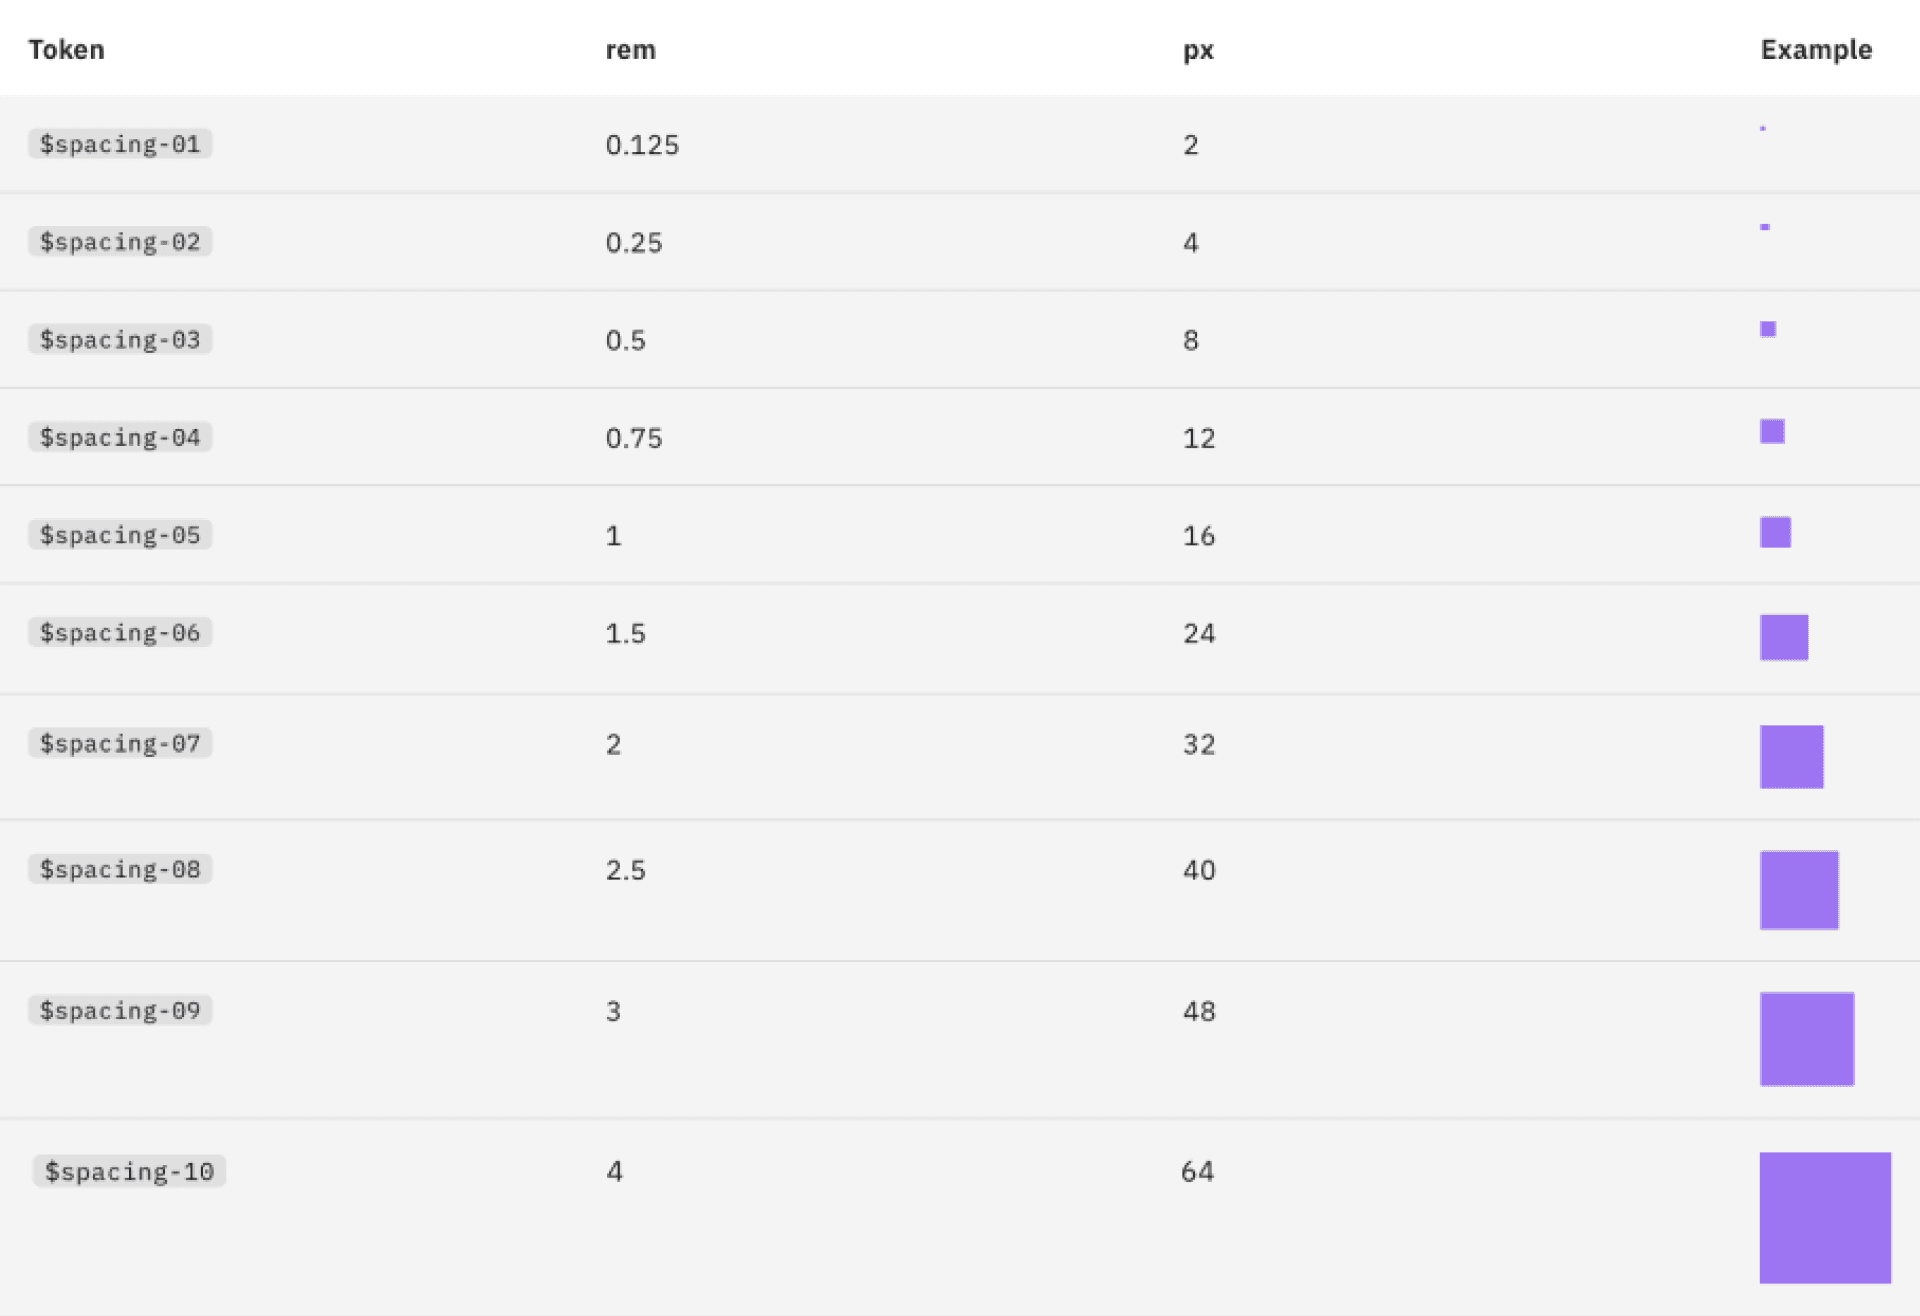The height and width of the screenshot is (1316, 1920).
Task: Select the $spacing-05 token label
Action: (120, 535)
